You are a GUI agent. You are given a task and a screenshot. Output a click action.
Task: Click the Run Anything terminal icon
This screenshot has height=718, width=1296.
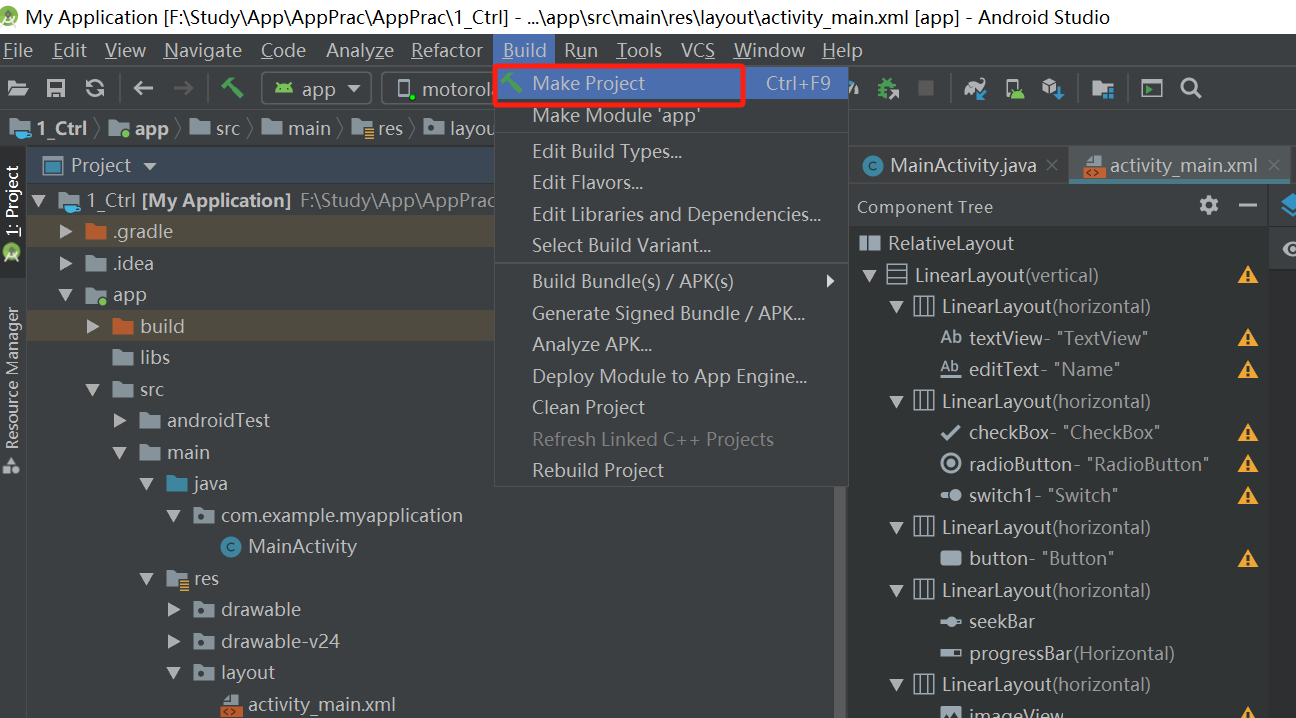click(1152, 88)
